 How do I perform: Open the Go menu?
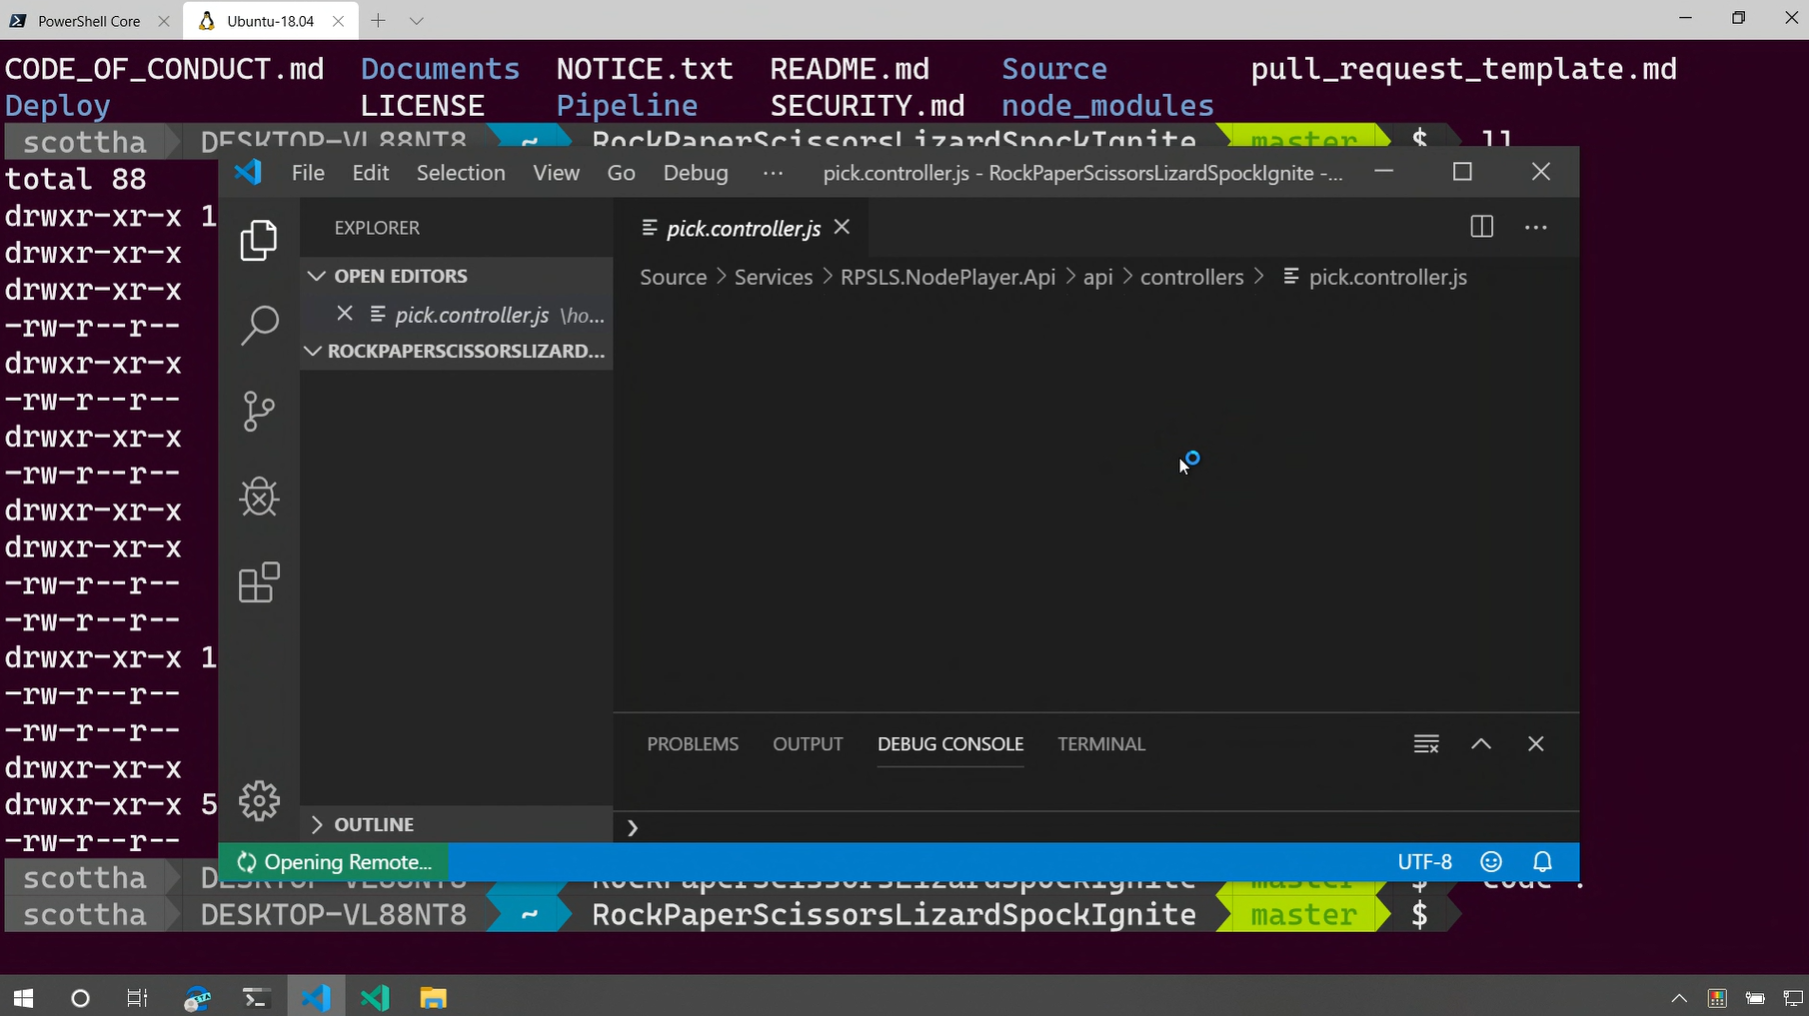tap(621, 173)
